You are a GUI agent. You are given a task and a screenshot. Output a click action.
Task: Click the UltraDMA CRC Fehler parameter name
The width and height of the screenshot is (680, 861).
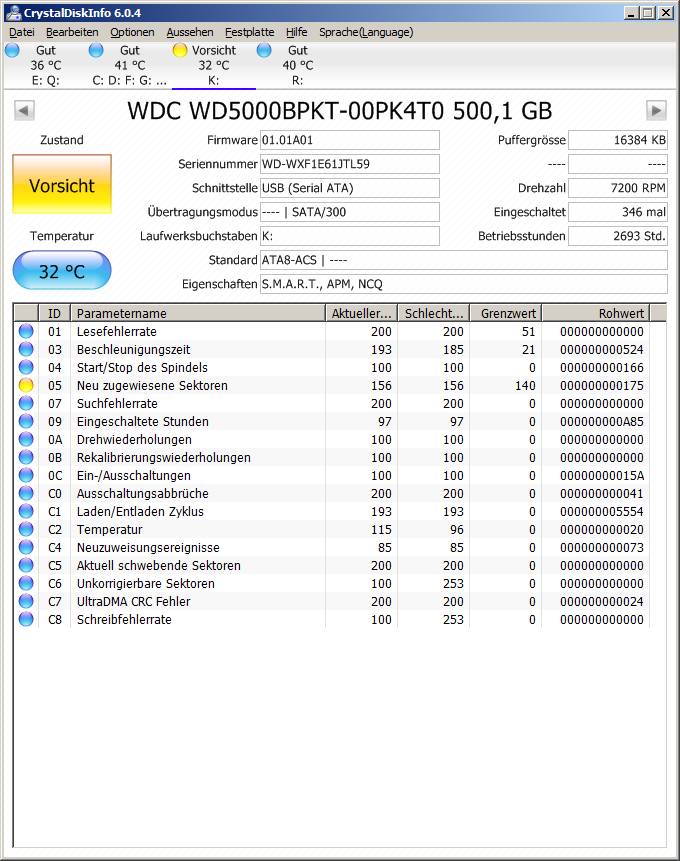pos(133,602)
